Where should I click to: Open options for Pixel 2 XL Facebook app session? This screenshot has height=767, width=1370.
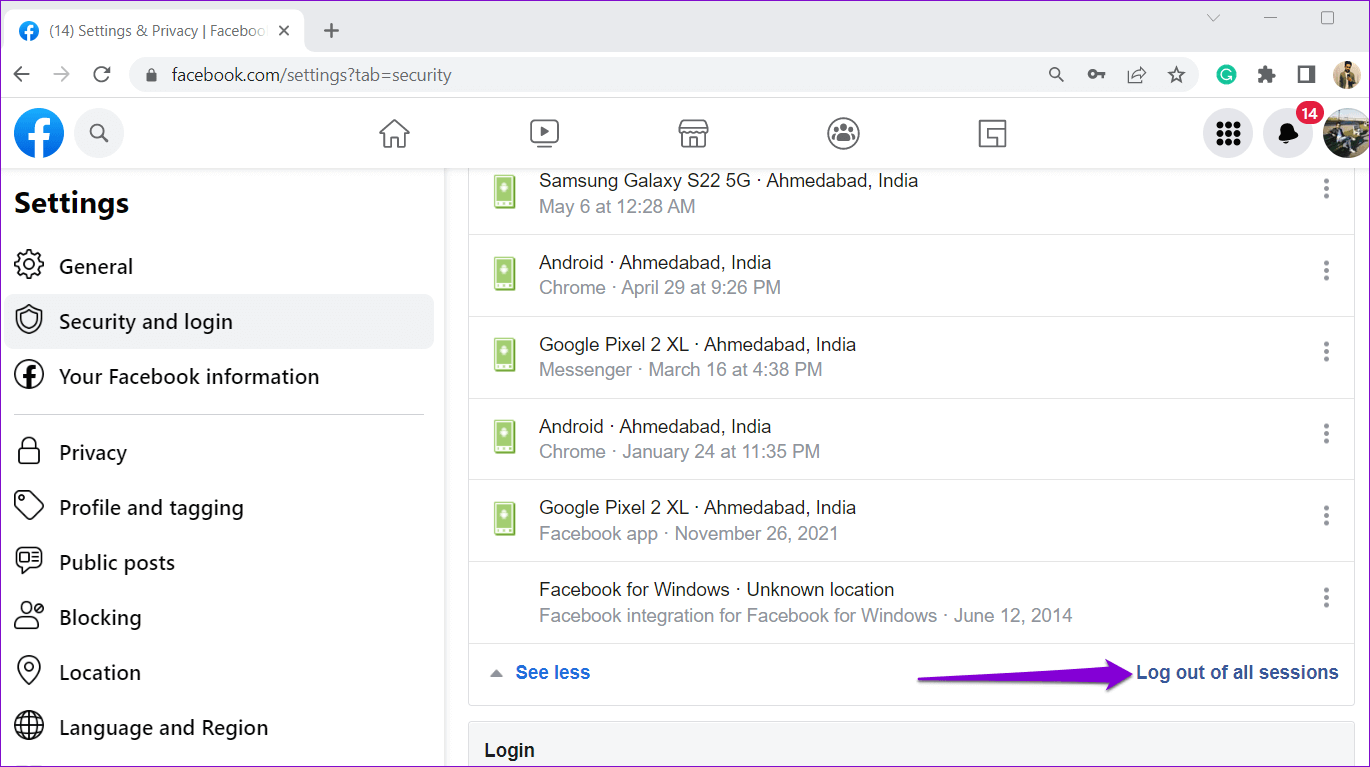tap(1326, 515)
